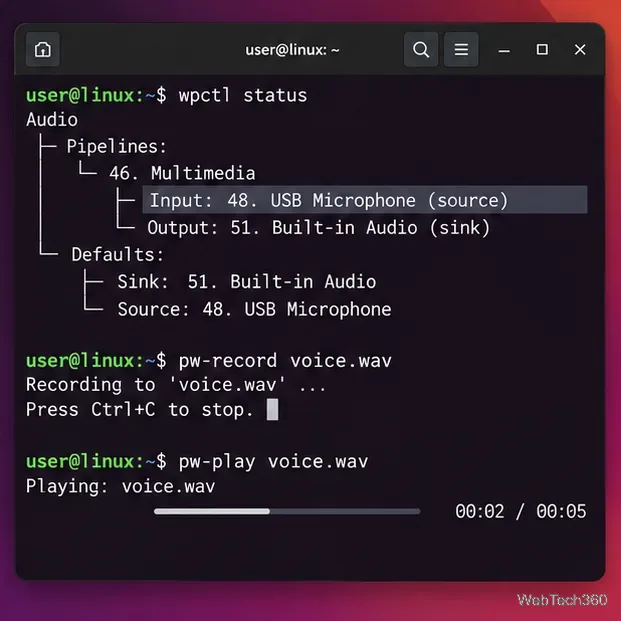Click the '00:02 / 00:05' time readout
Screen dimensions: 621x621
[520, 511]
